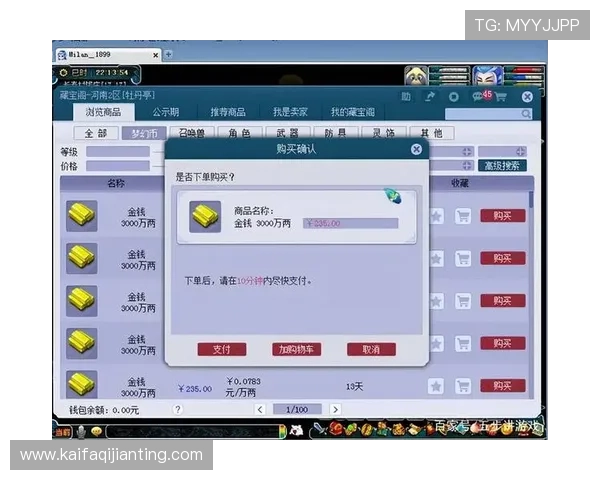Click the sword attack icon in bottom toolbar
600x480 pixels.
[320, 429]
